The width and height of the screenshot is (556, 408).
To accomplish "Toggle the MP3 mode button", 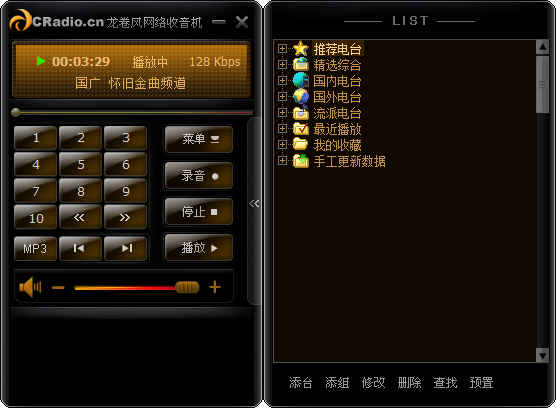I will (35, 248).
